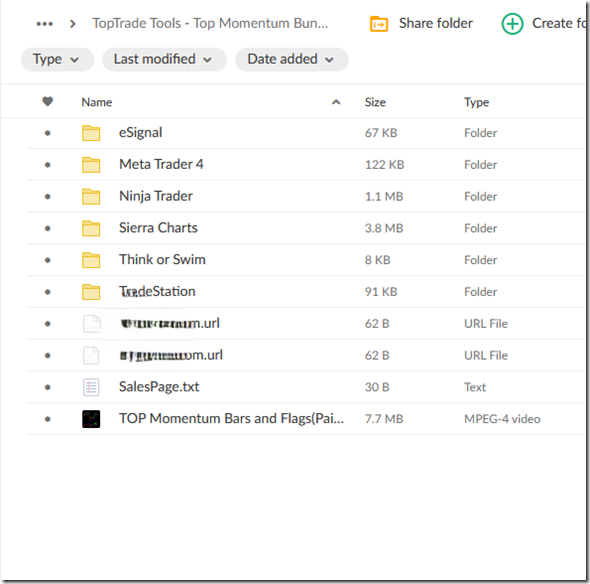Click the 8 KB size value
Viewport: 590px width, 584px height.
(x=377, y=260)
